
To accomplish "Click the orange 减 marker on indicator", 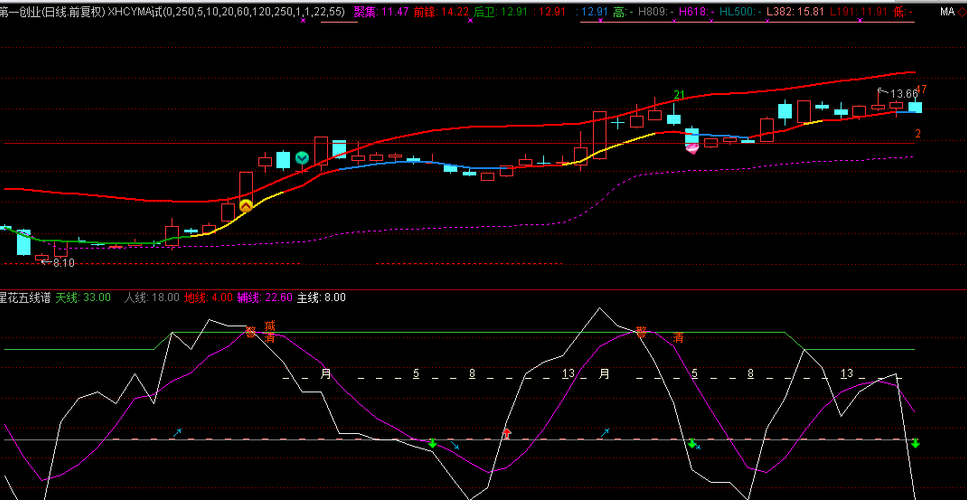I will [270, 325].
